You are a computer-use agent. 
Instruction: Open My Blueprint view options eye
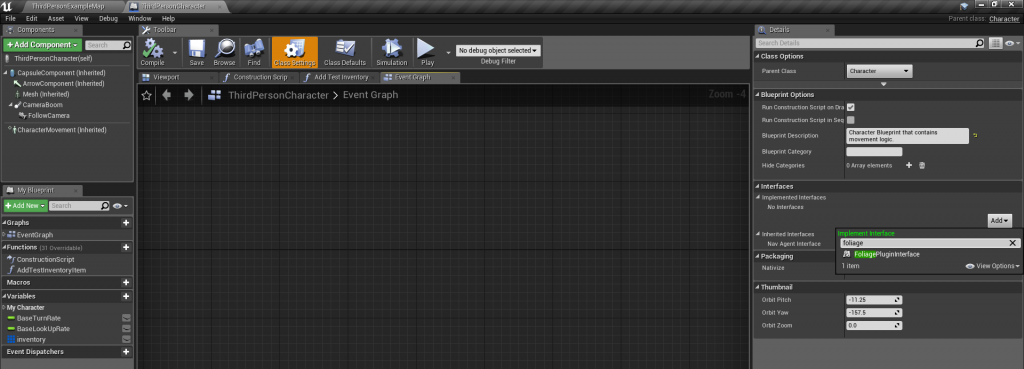point(120,206)
